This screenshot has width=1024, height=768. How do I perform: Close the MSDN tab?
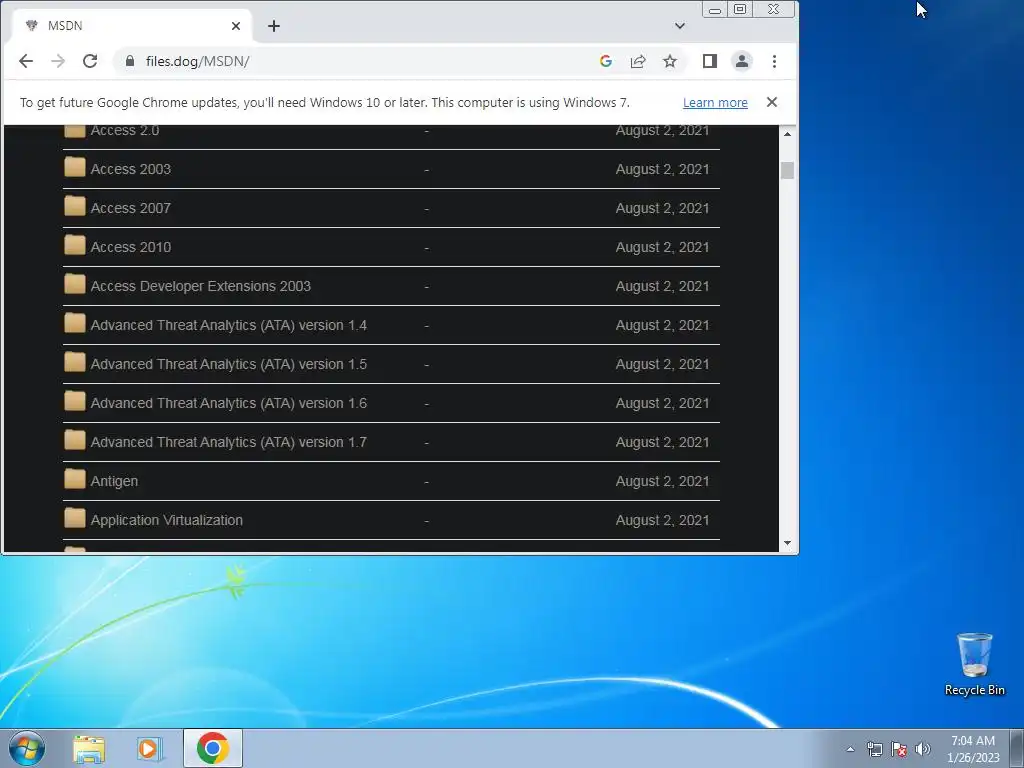236,26
